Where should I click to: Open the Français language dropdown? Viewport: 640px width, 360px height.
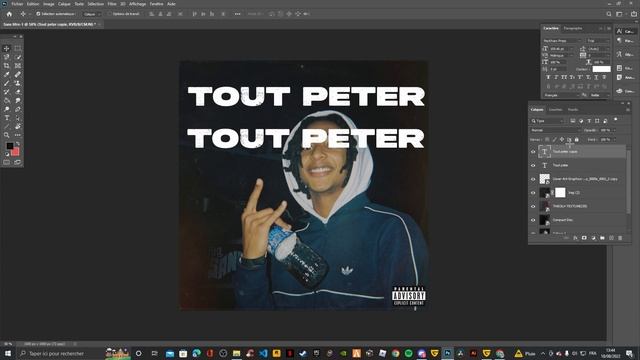[561, 95]
